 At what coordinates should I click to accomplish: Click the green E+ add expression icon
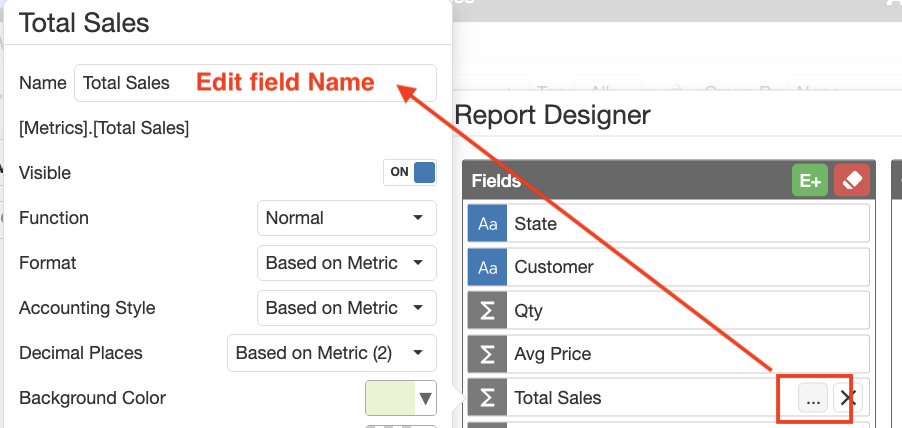(809, 181)
